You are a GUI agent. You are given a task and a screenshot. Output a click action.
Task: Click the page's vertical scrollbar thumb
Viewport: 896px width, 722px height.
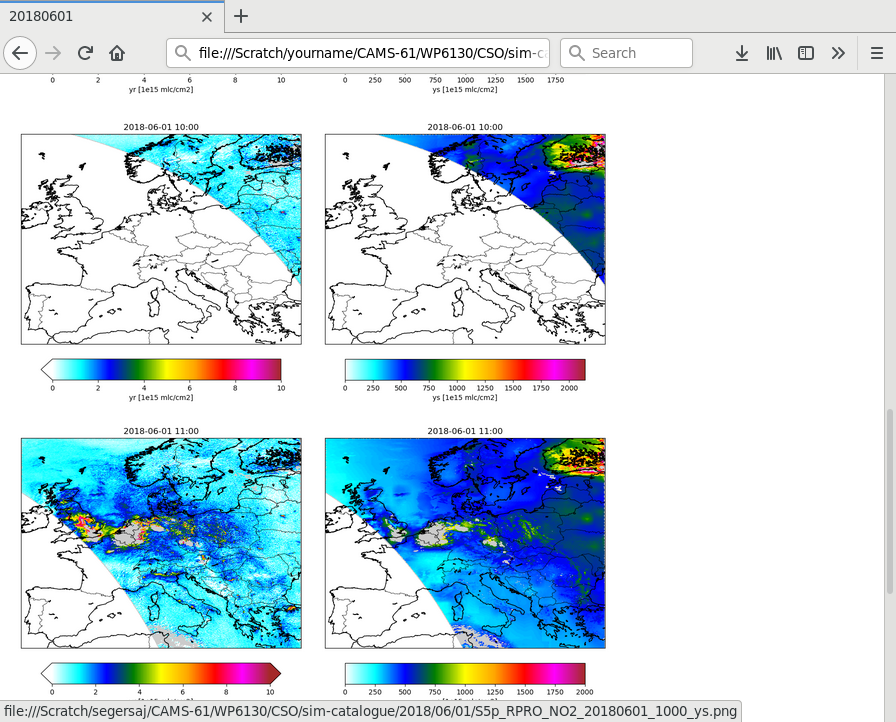tap(890, 502)
